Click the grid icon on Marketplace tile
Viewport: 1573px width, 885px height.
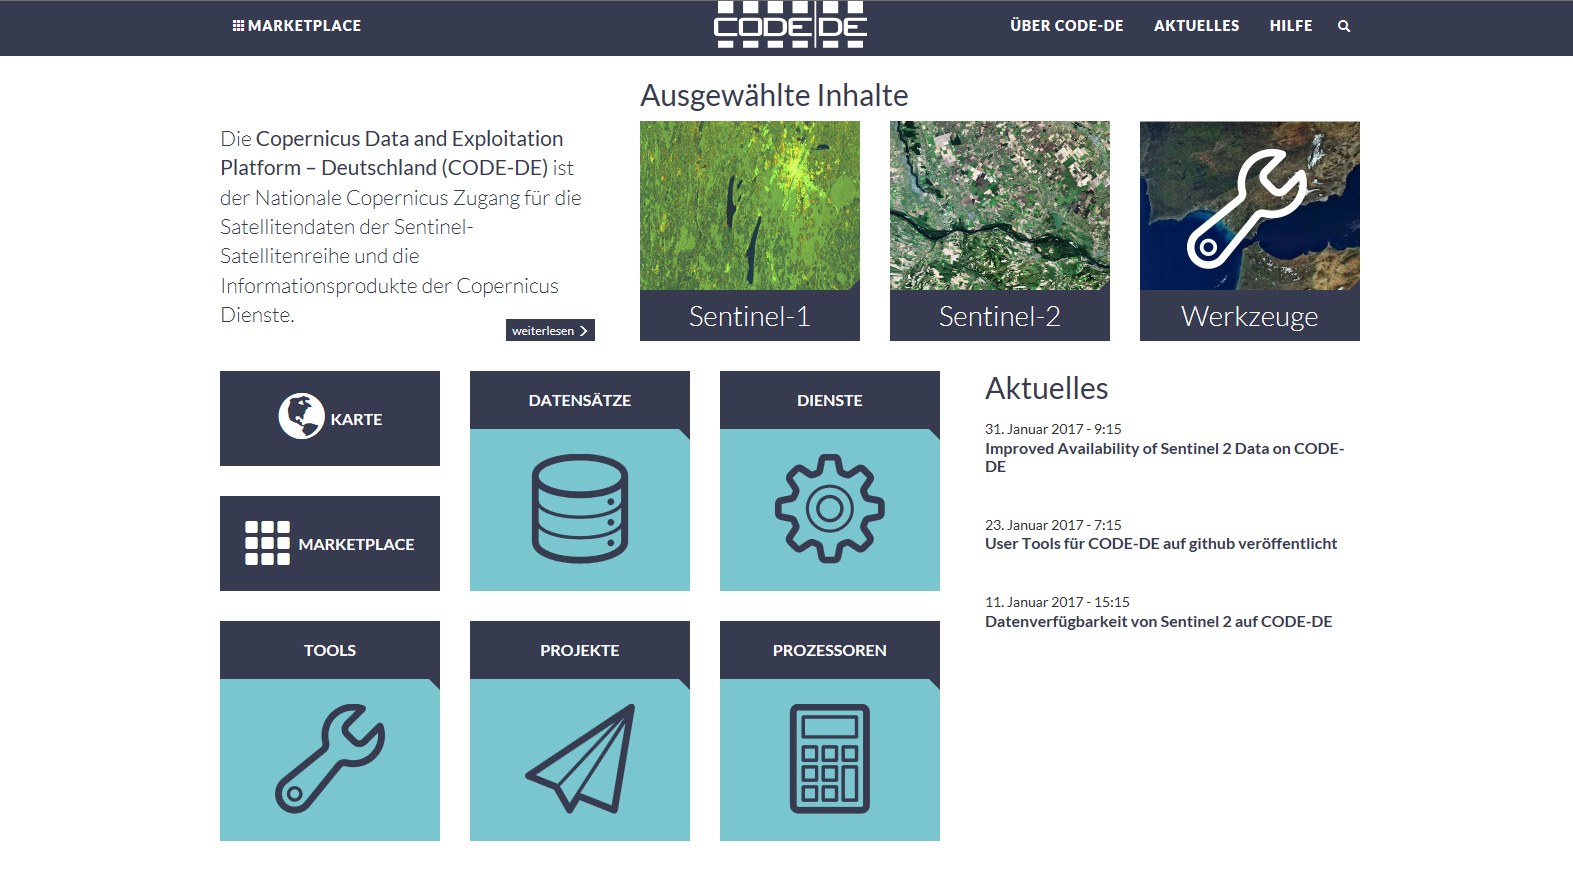point(267,543)
